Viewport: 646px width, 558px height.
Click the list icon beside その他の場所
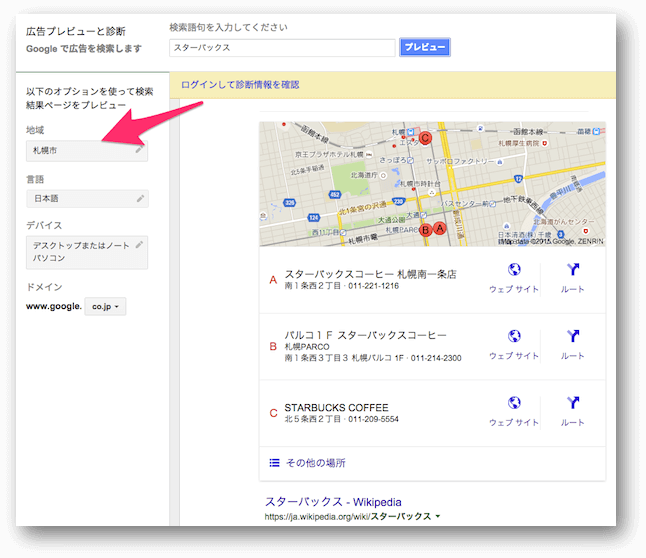pos(274,463)
